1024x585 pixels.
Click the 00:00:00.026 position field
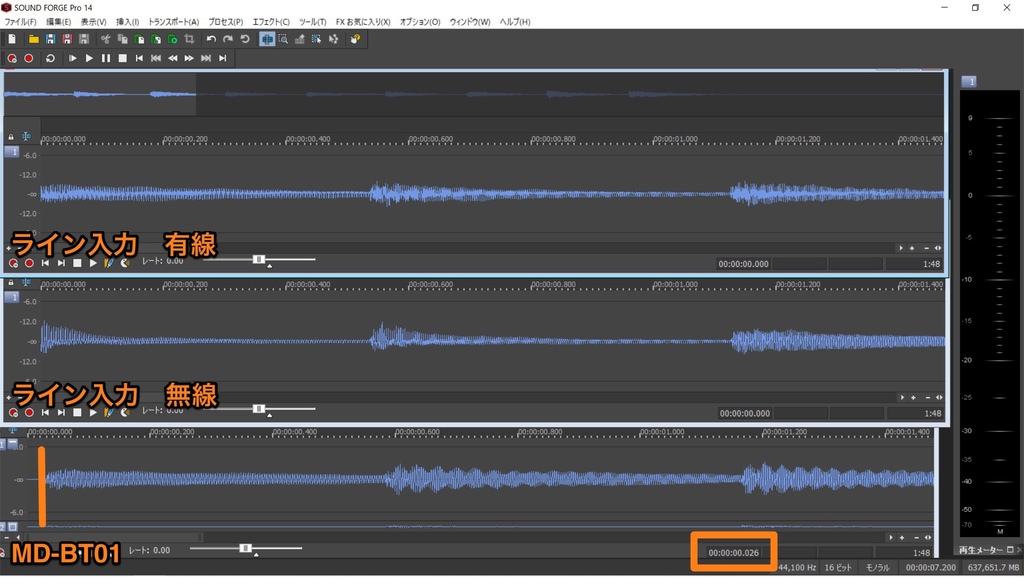click(734, 553)
